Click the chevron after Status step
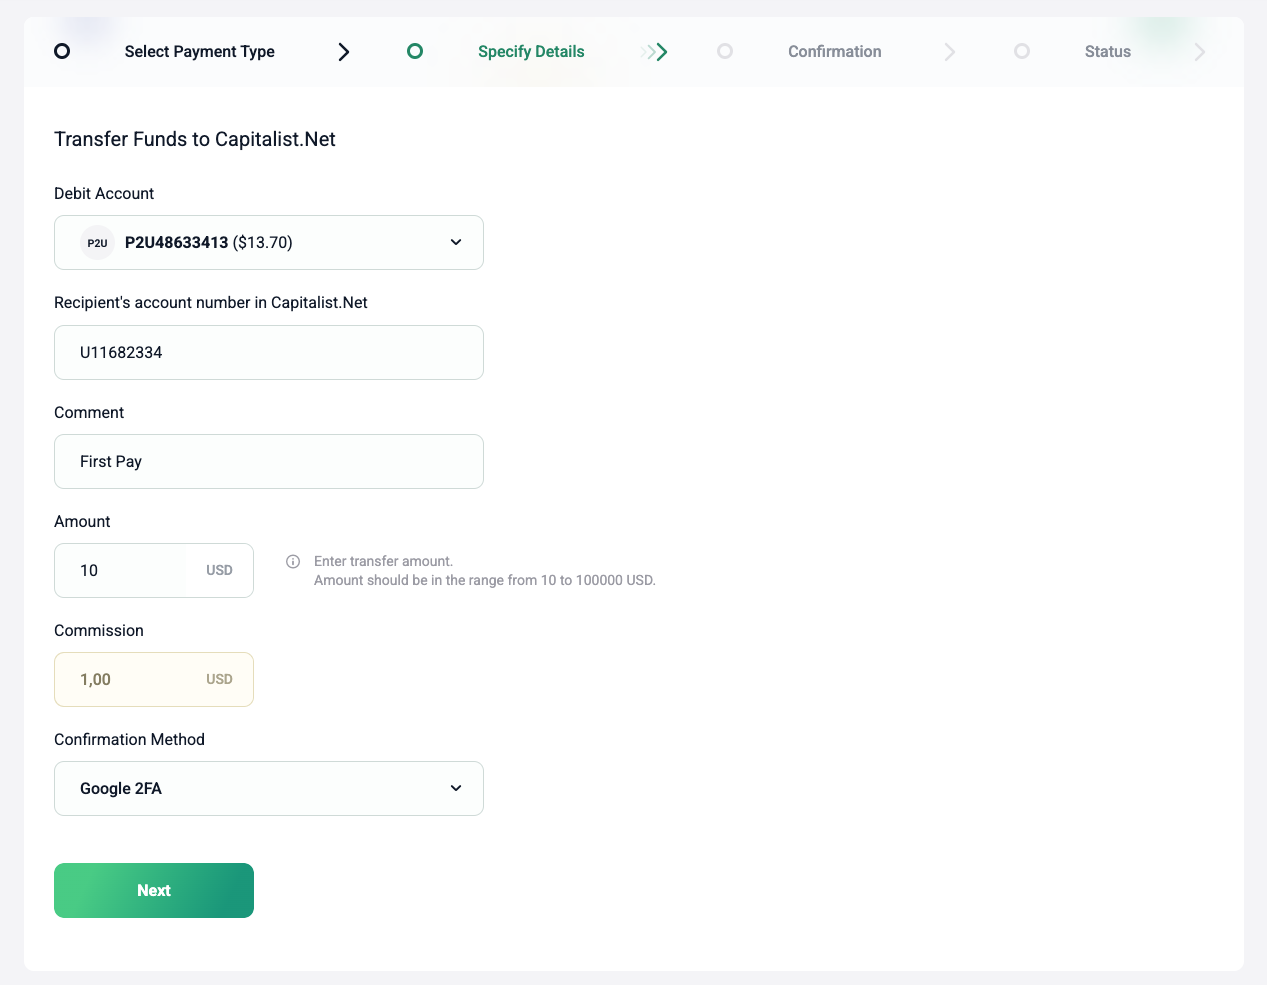Viewport: 1267px width, 985px height. [x=1200, y=52]
